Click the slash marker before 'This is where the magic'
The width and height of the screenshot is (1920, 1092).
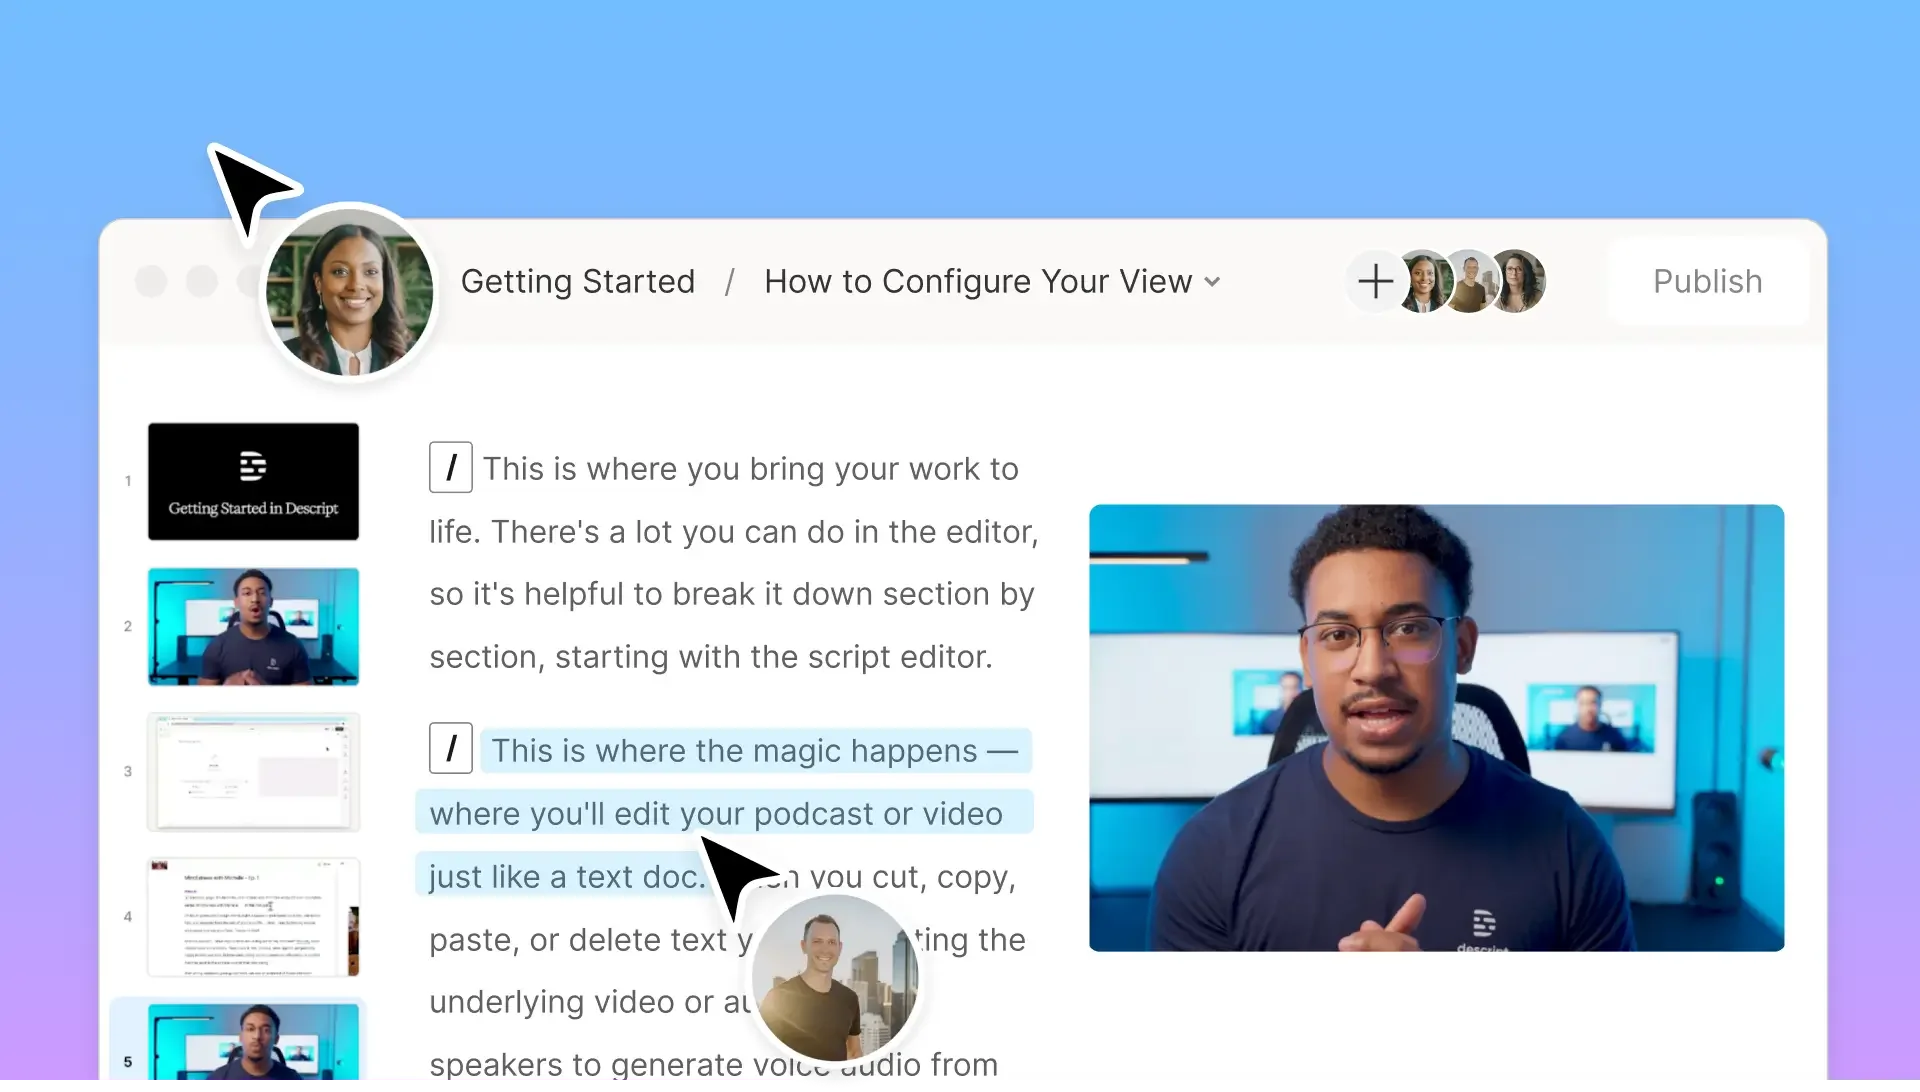[x=450, y=749]
